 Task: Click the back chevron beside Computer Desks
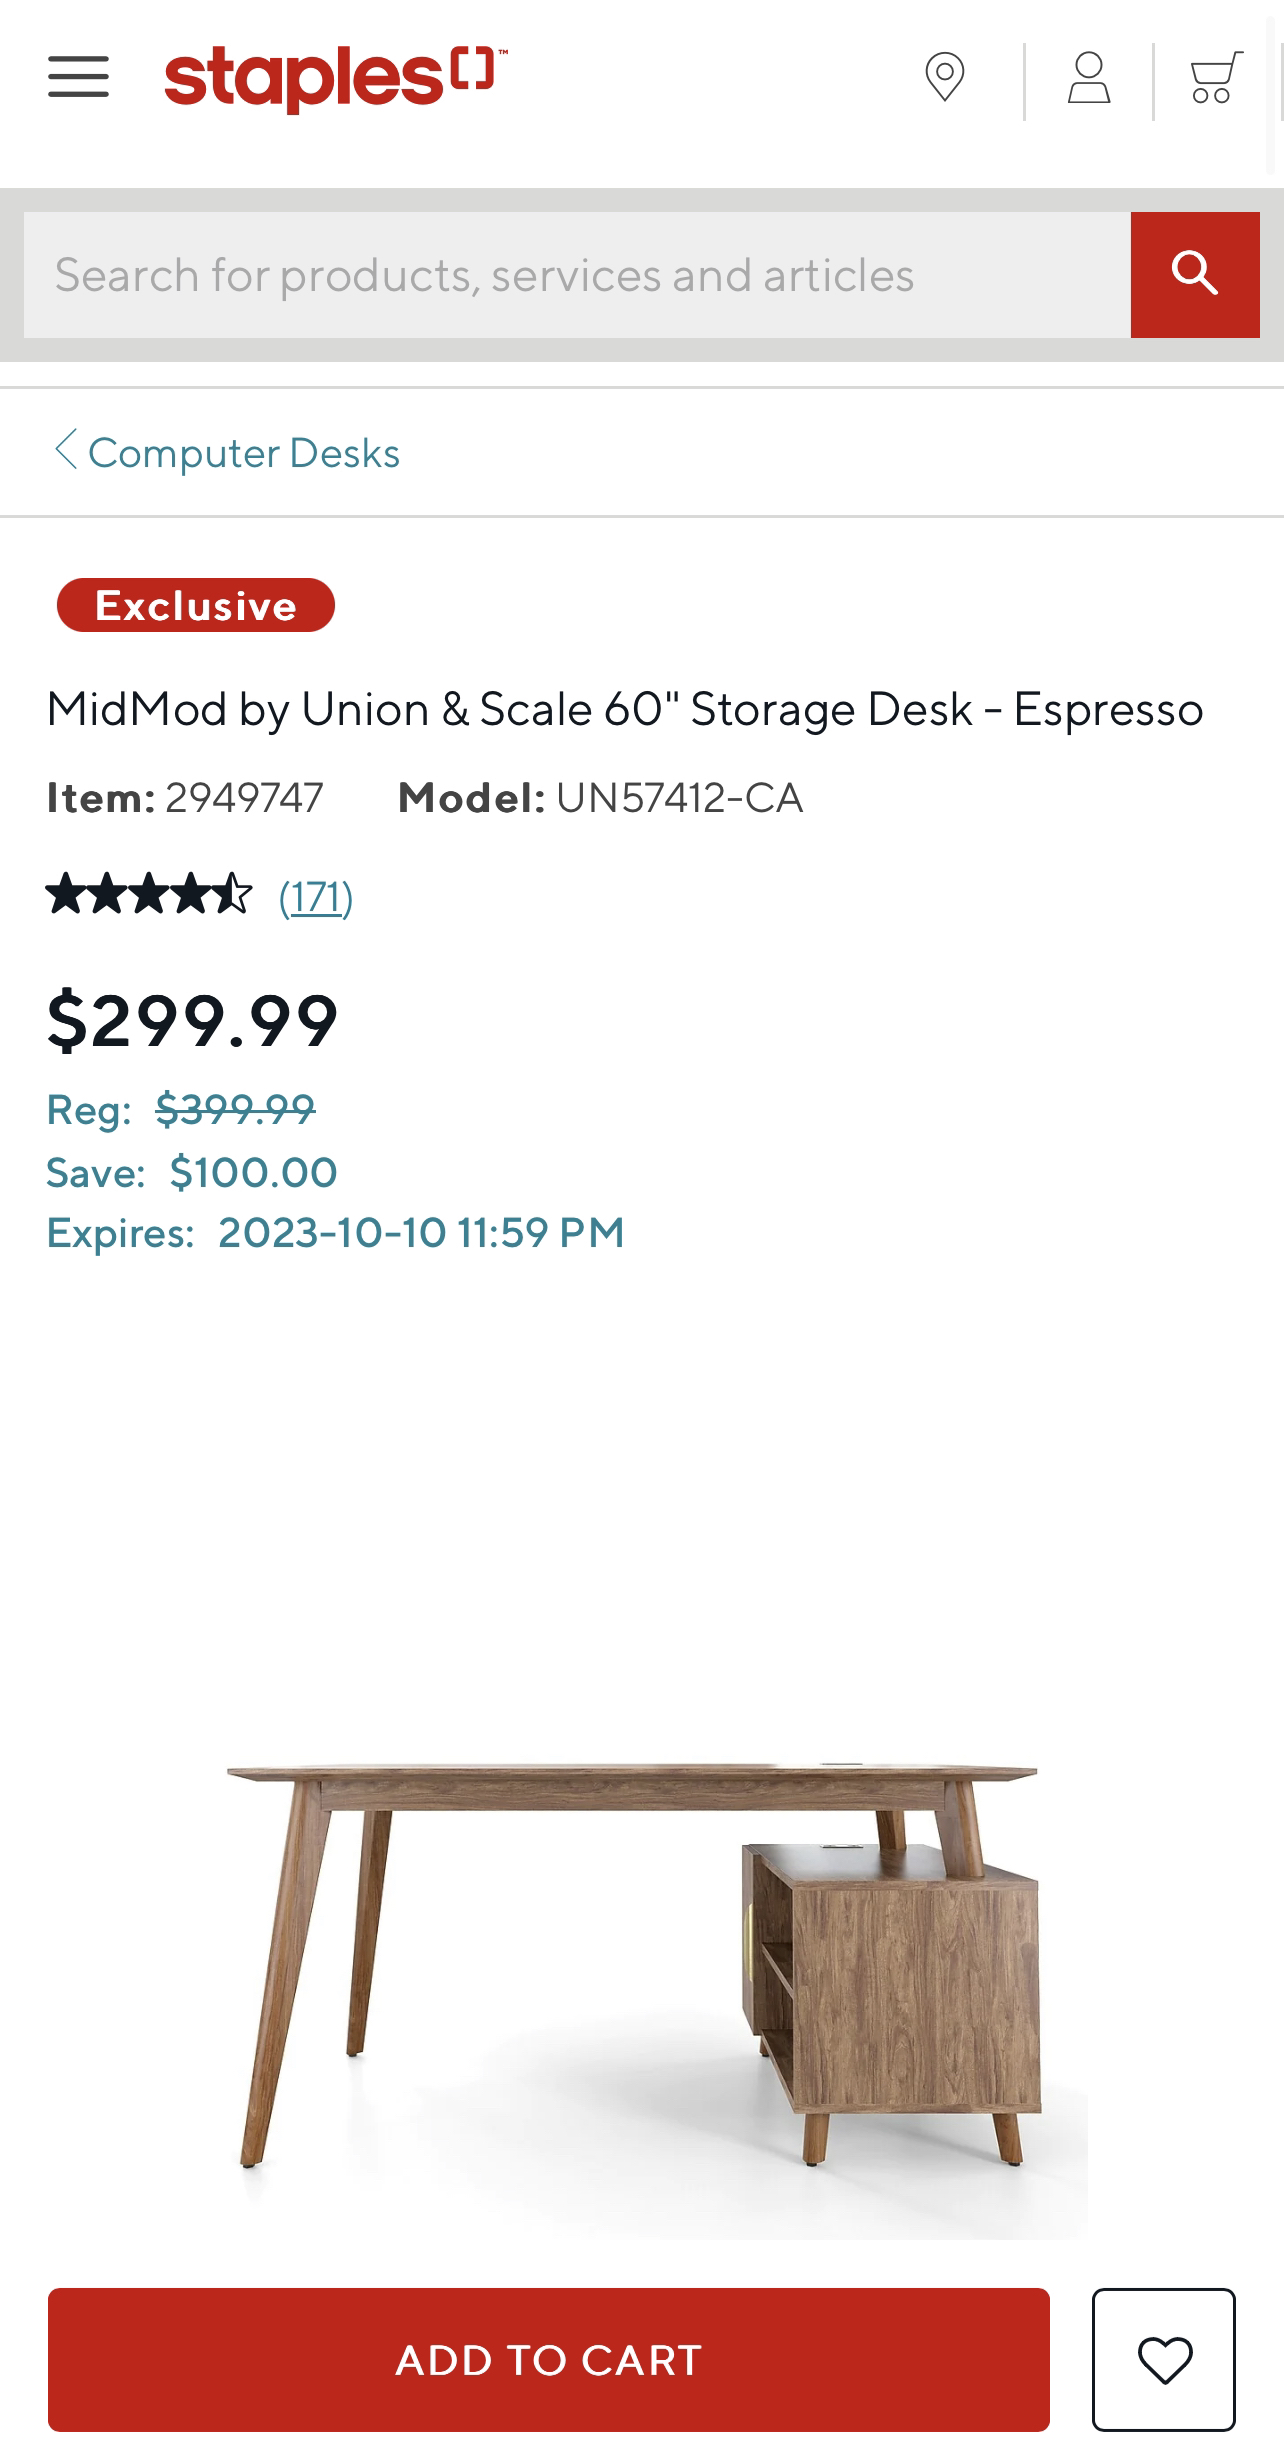(66, 452)
